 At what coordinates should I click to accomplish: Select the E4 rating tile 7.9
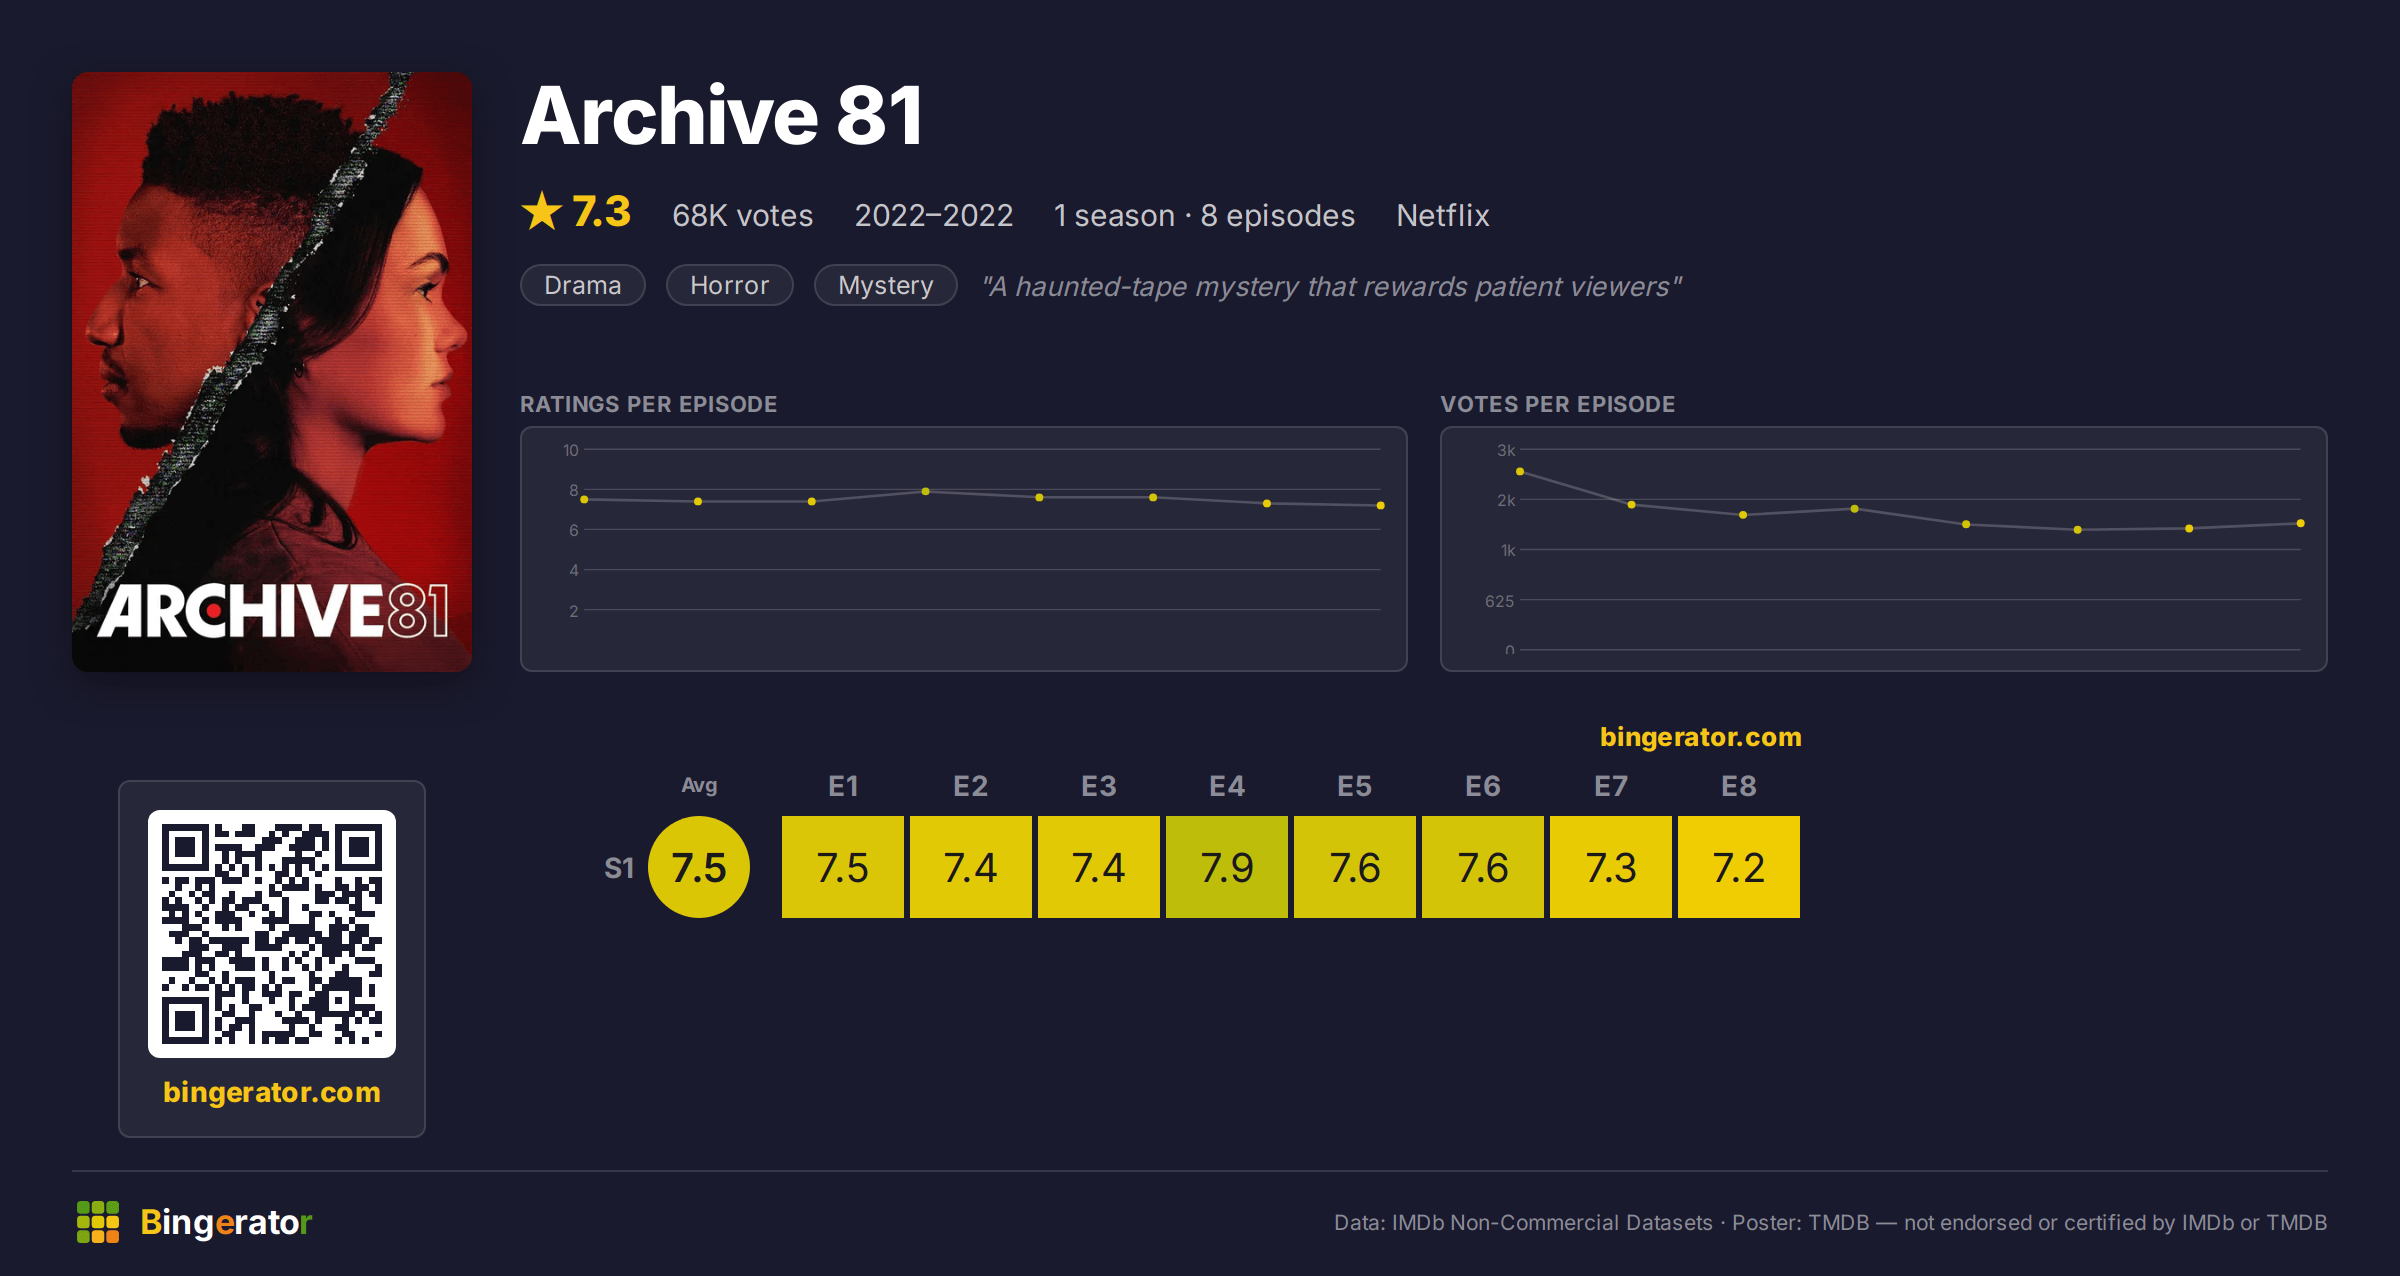click(x=1227, y=867)
